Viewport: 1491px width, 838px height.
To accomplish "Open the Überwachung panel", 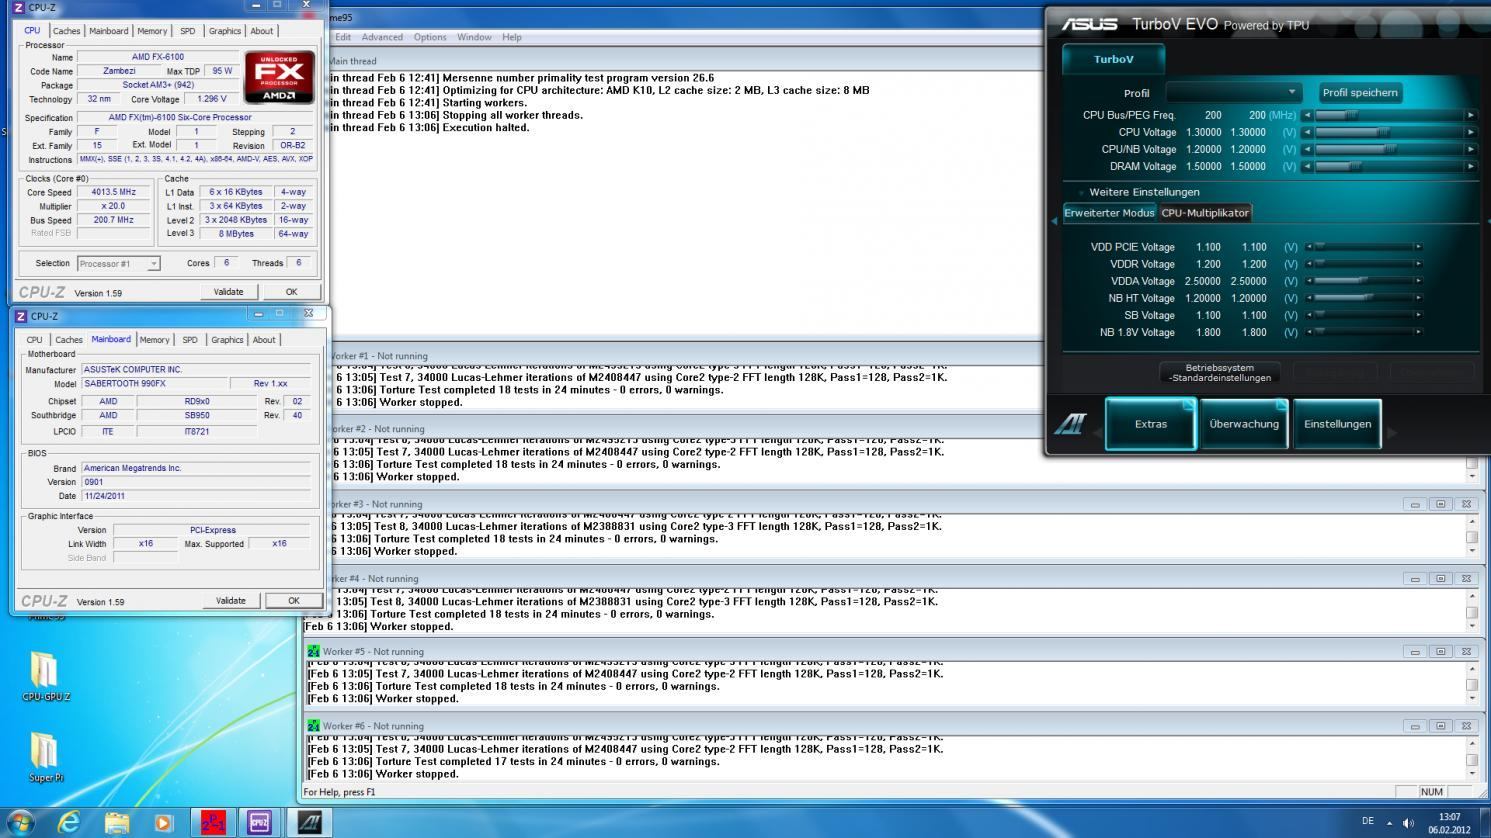I will click(1244, 424).
